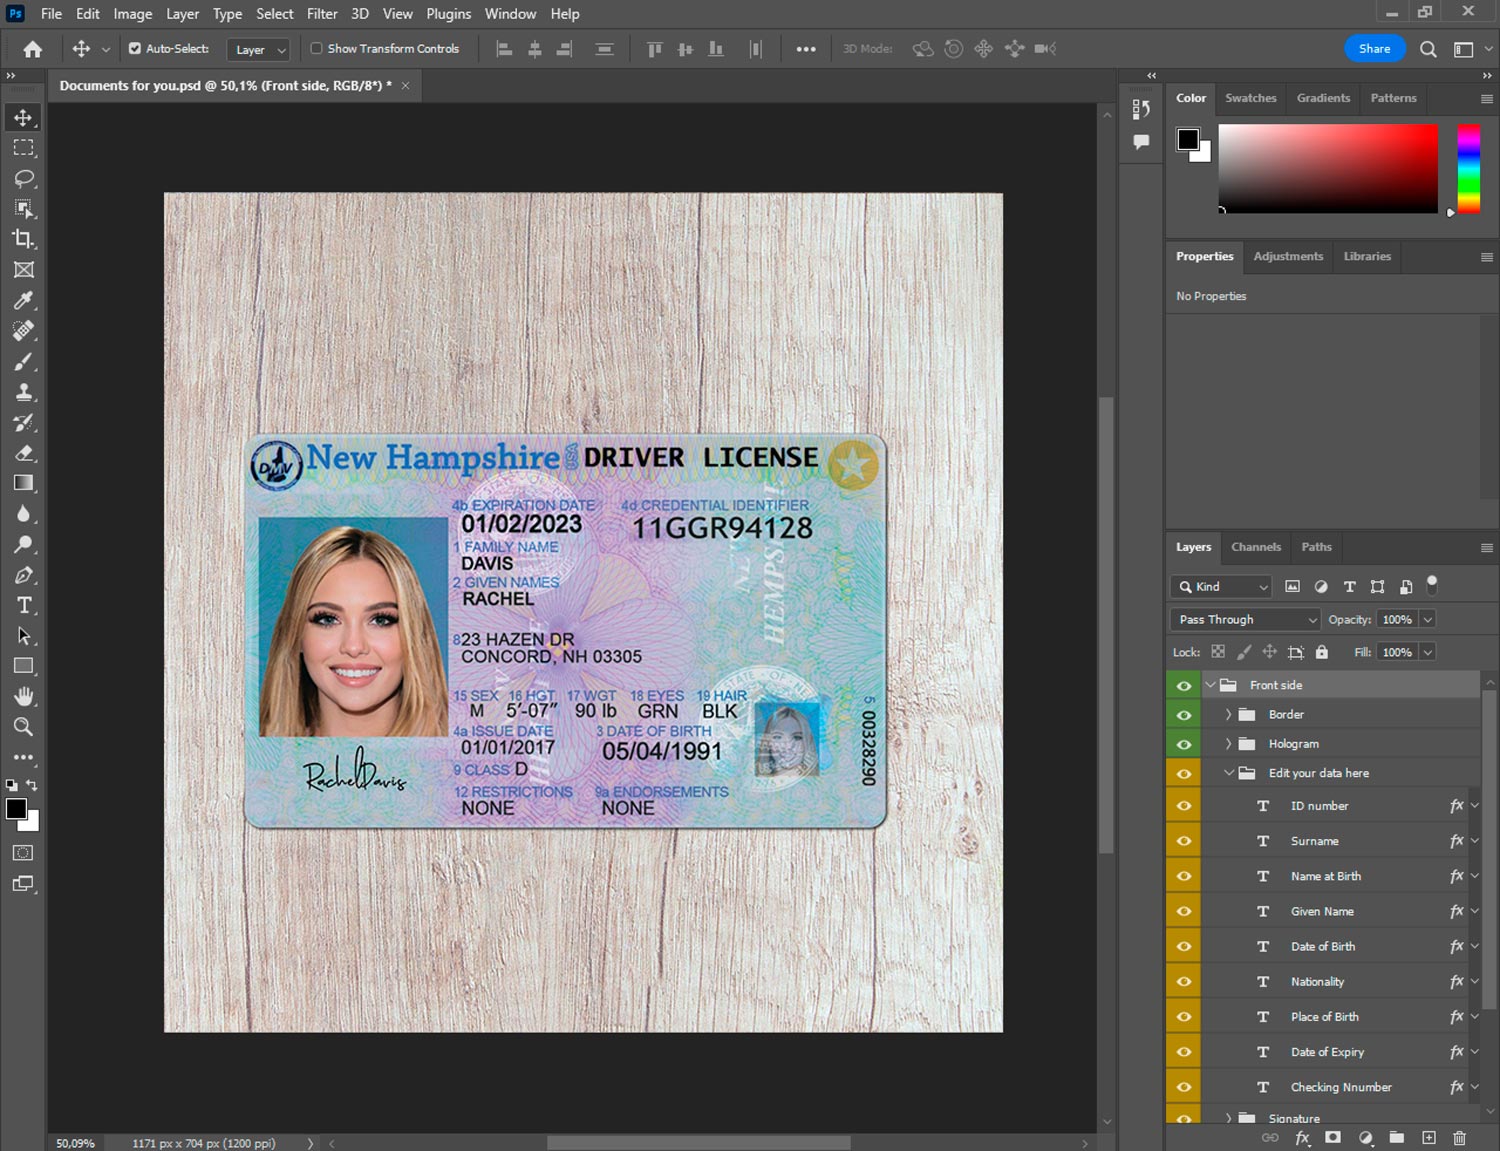The width and height of the screenshot is (1500, 1151).
Task: Click the Home icon in options bar
Action: 33,49
